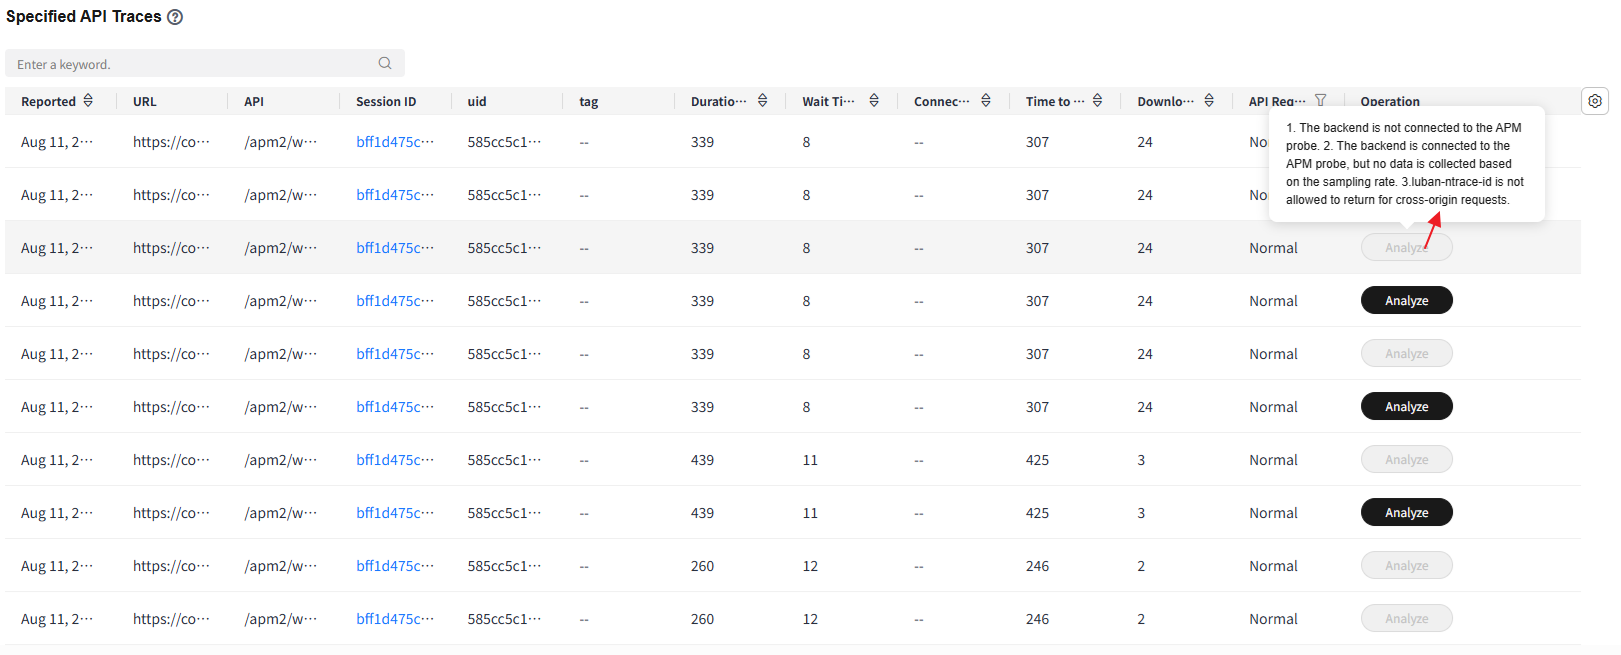
Task: Click the last black Analyze button
Action: click(x=1406, y=513)
